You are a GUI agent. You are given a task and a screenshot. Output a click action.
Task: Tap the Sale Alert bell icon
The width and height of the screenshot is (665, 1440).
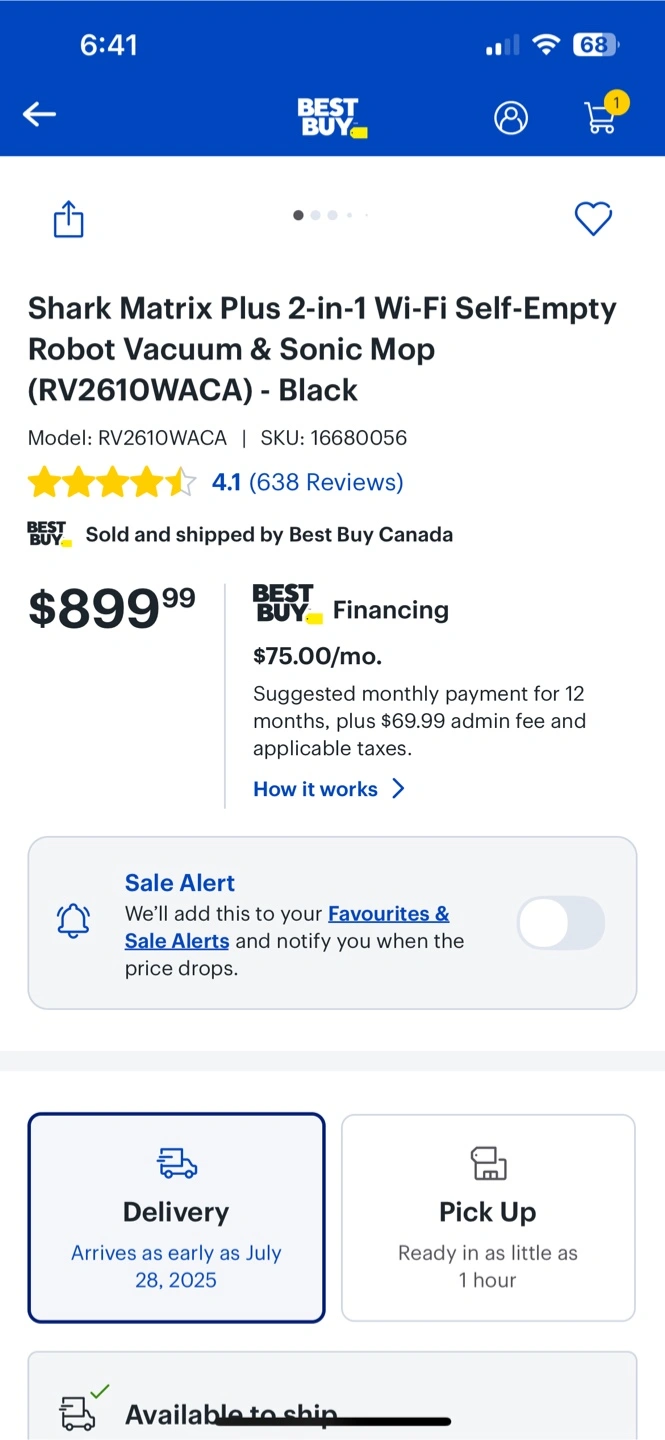coord(74,920)
